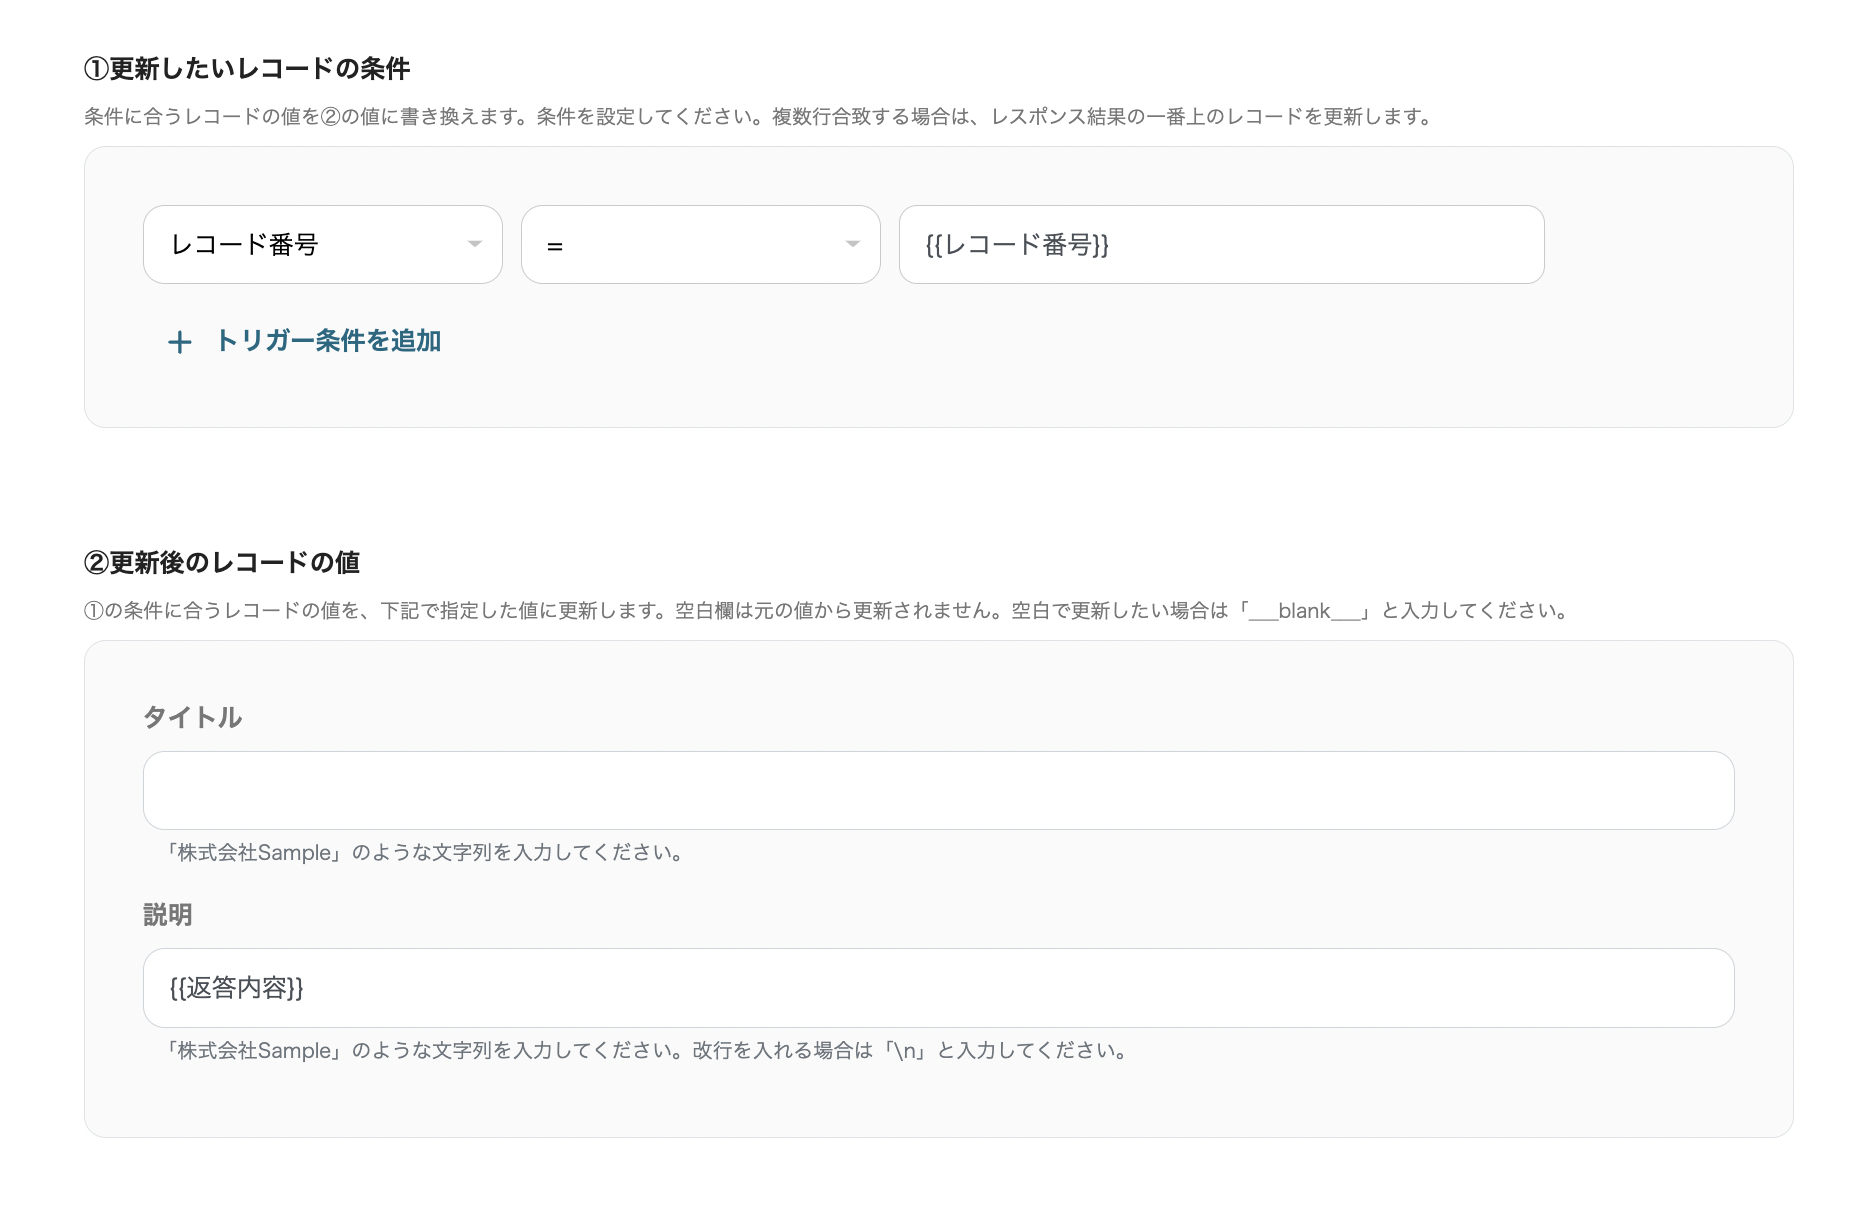Click the plus icon to add condition

(180, 343)
